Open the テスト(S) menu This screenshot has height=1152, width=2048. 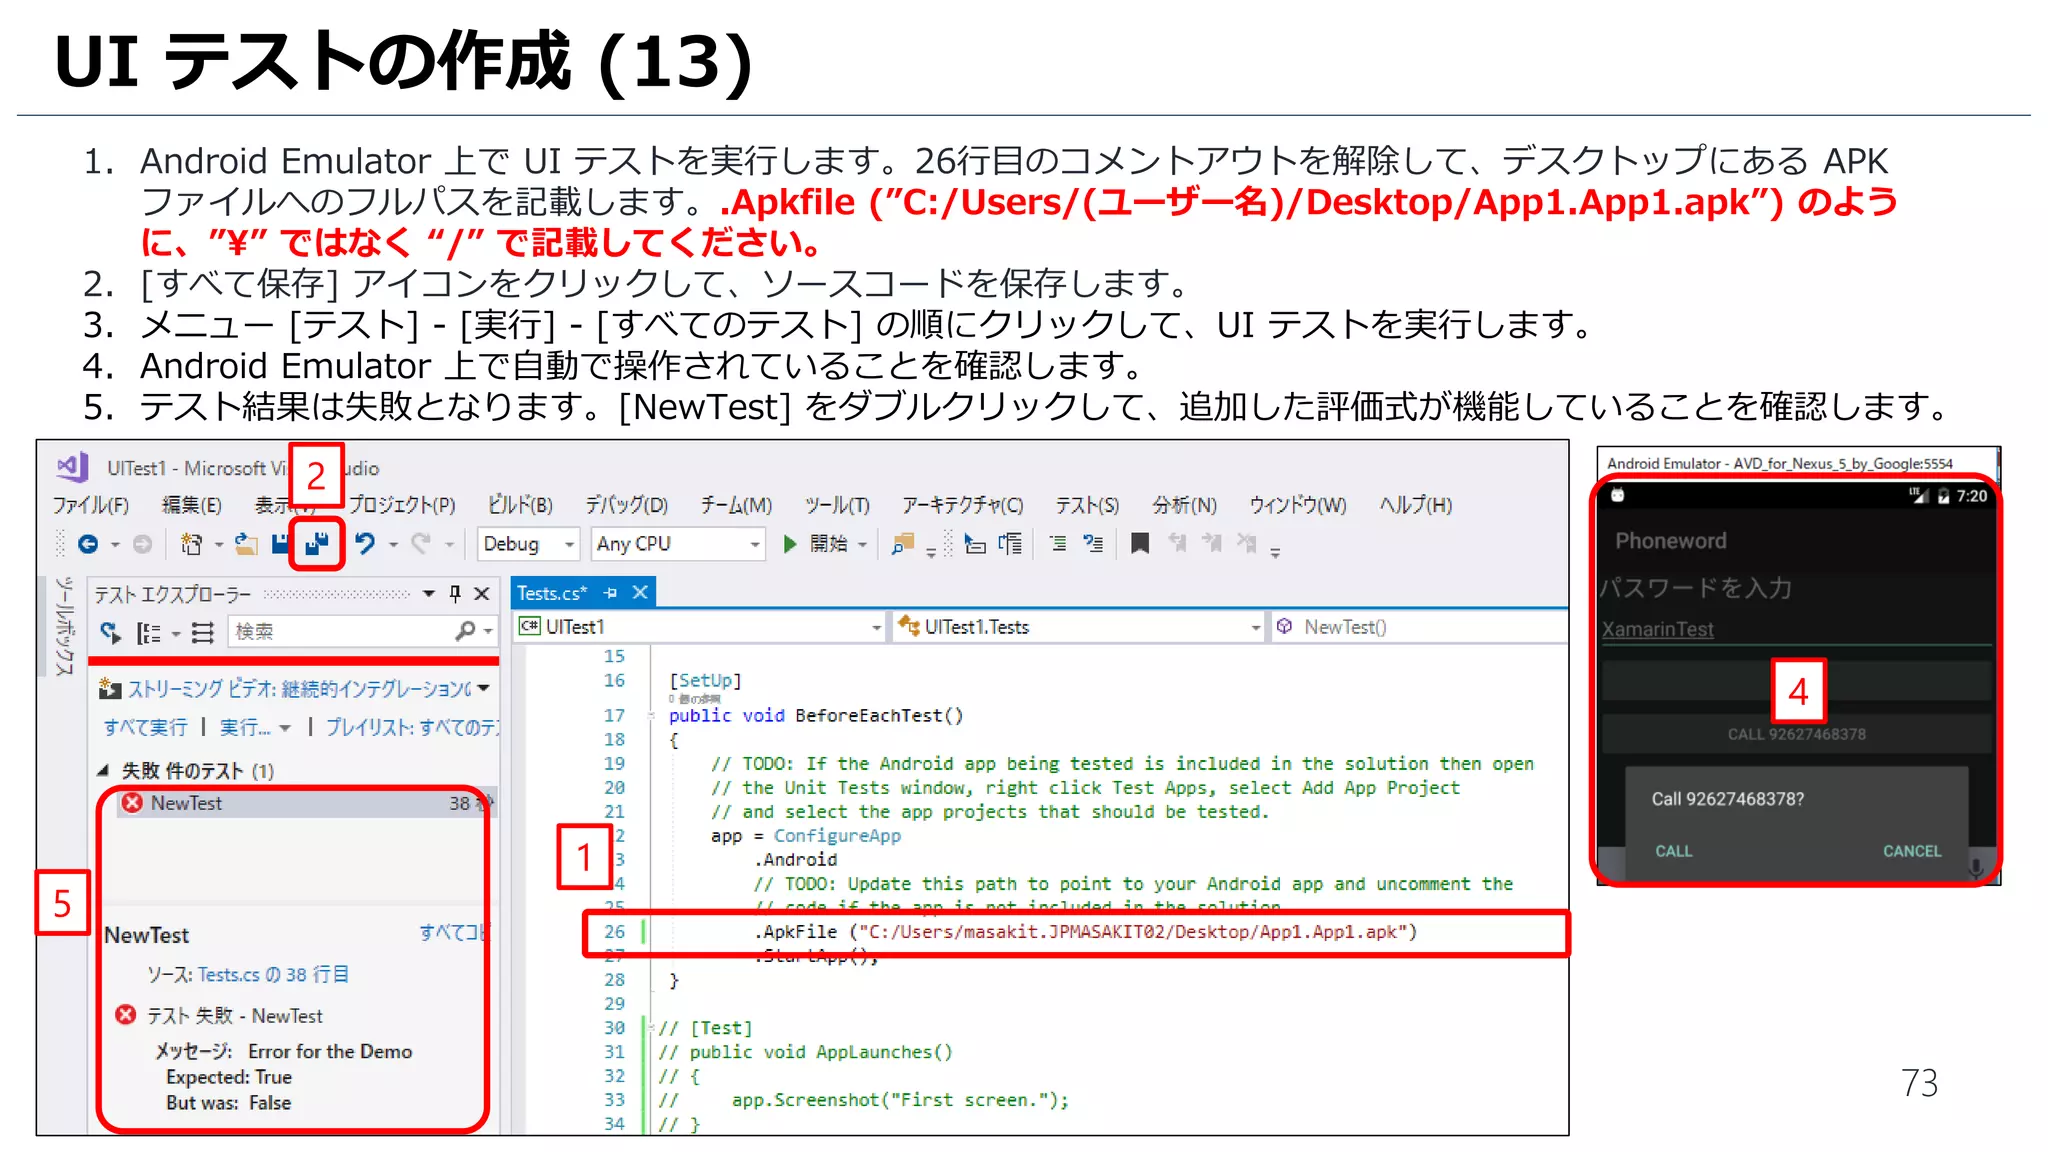click(1087, 505)
